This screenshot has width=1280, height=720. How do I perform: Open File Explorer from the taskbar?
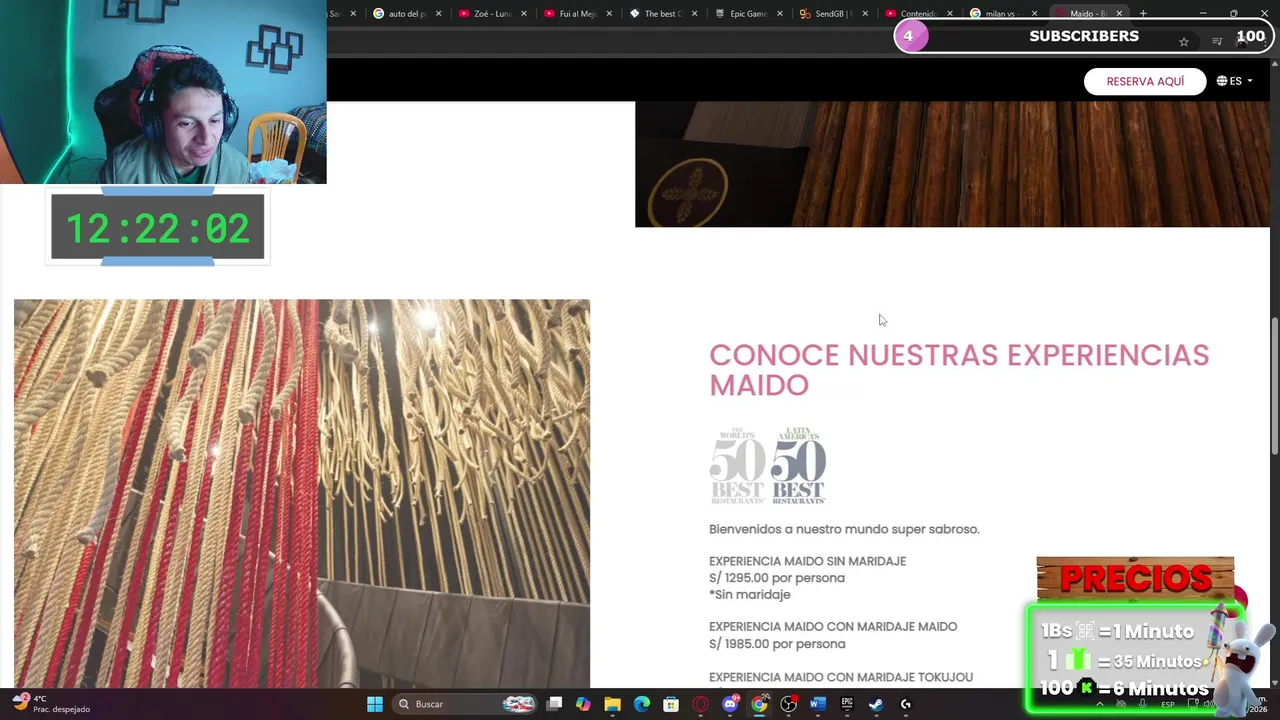tap(613, 704)
